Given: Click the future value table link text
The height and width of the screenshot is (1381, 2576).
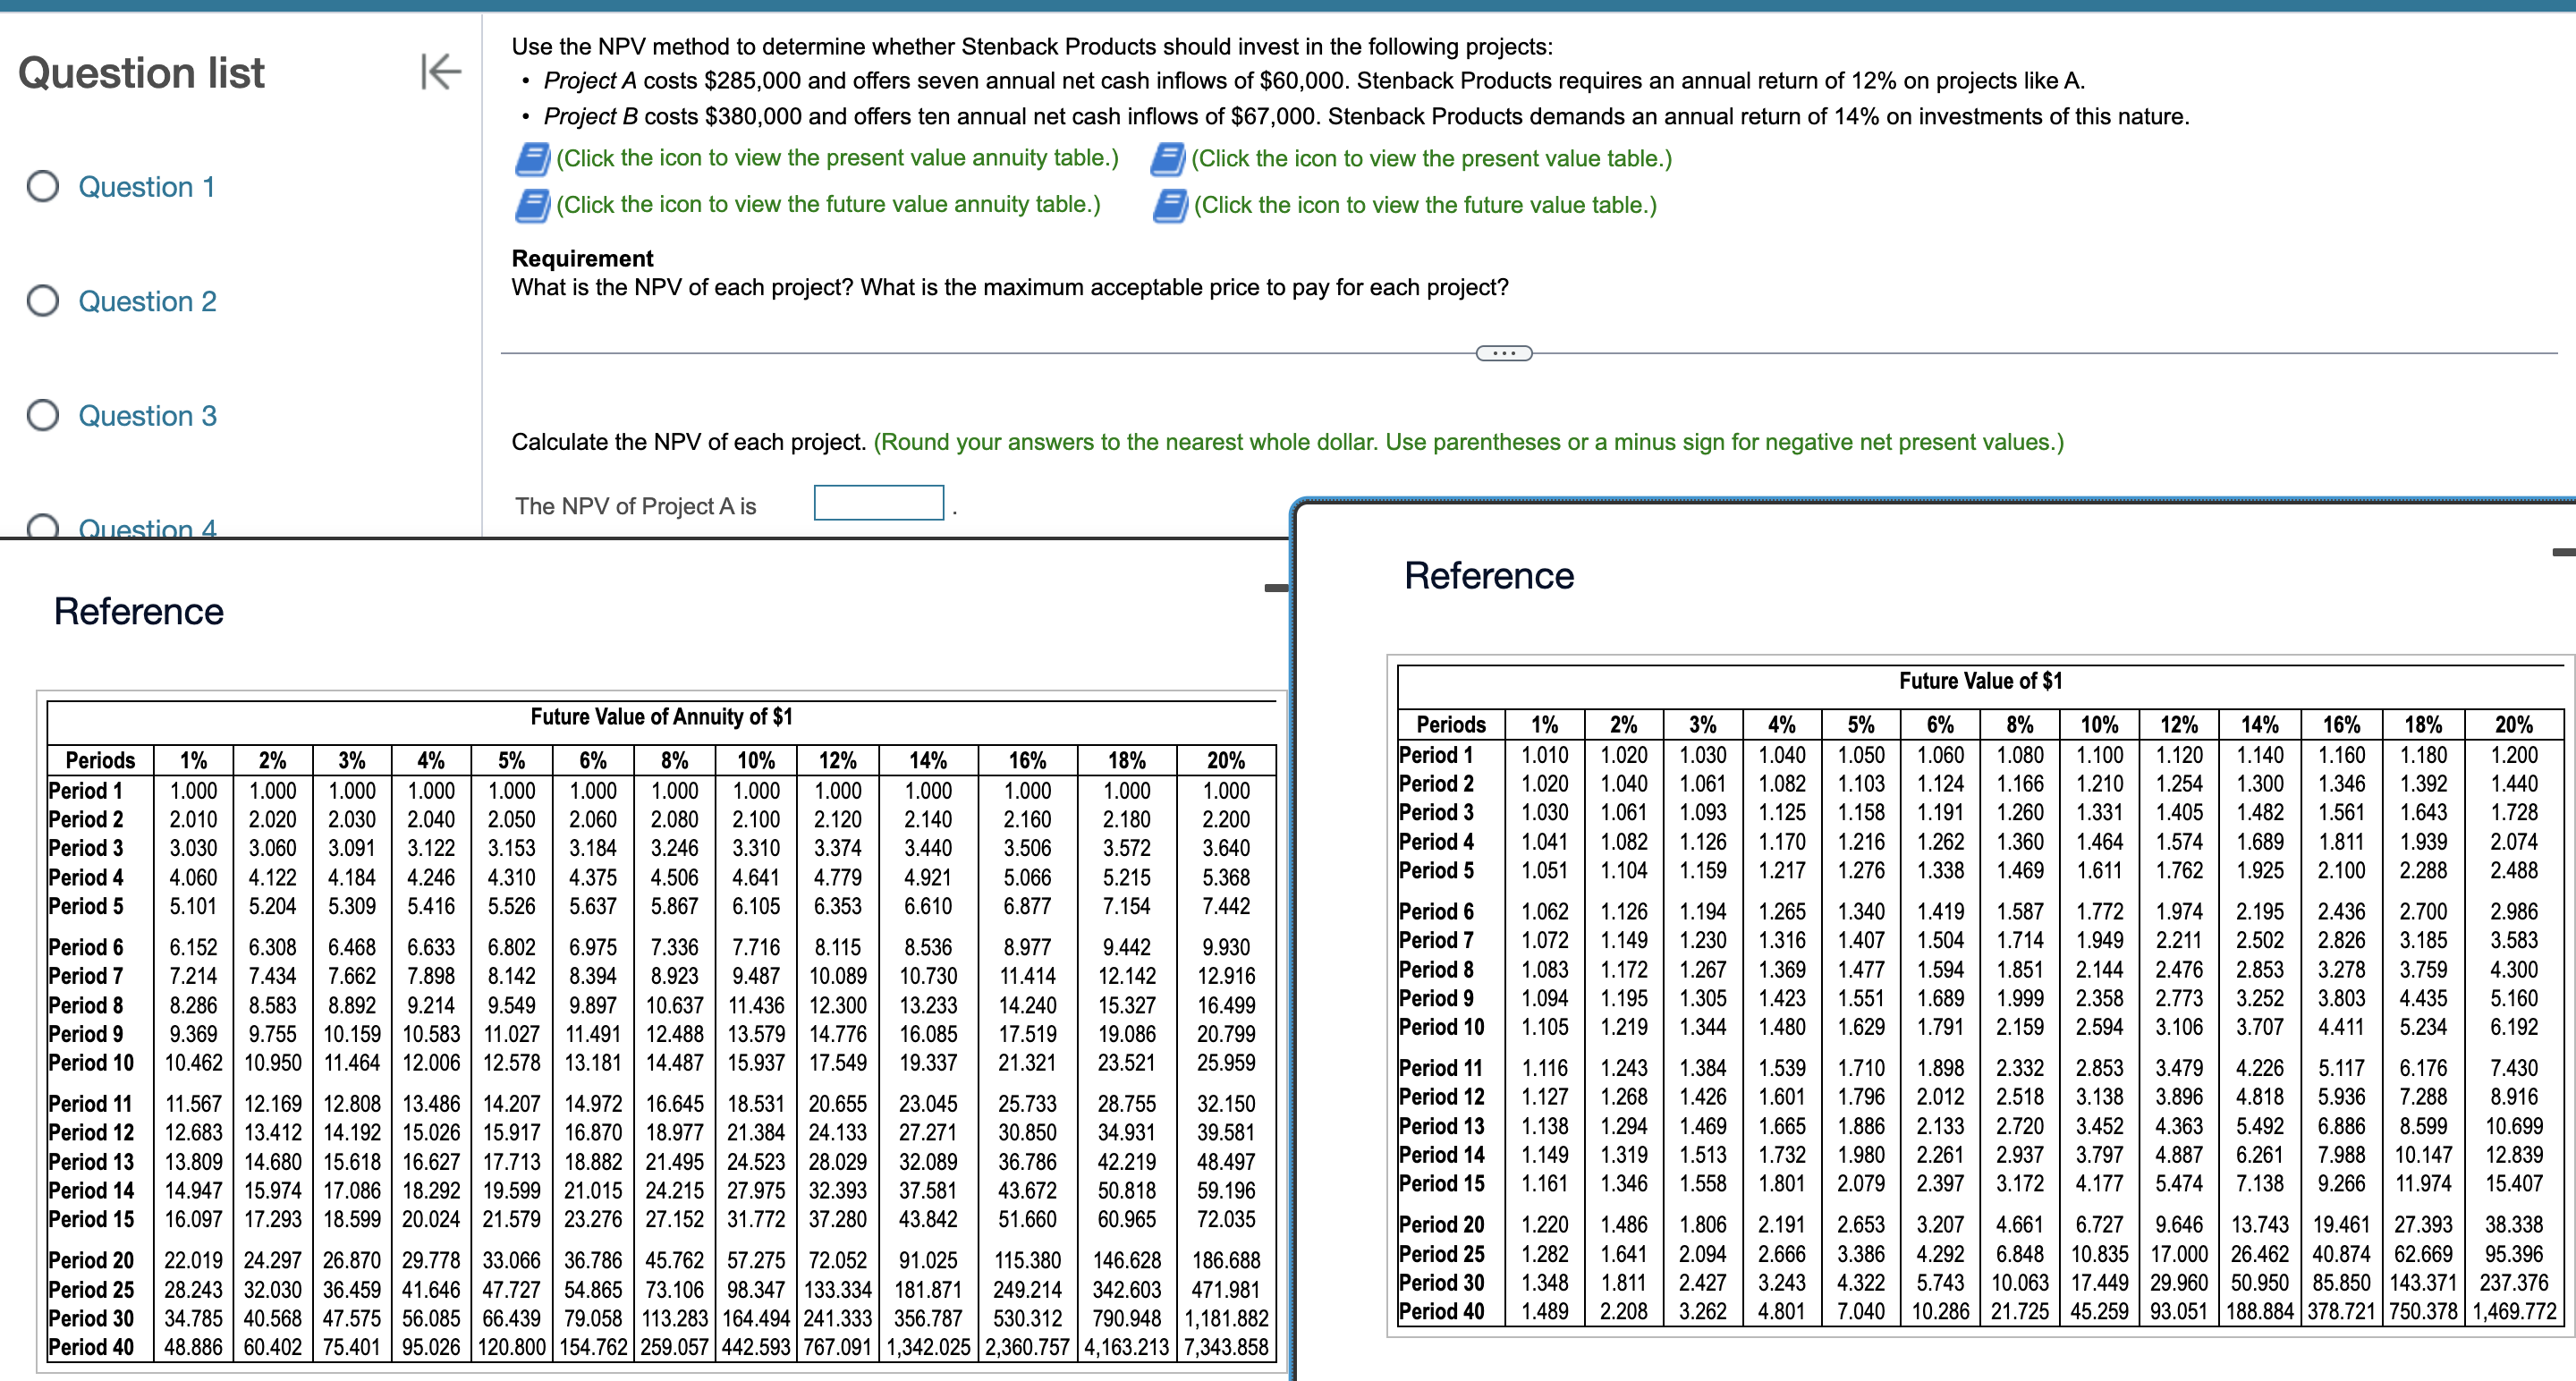Looking at the screenshot, I should click(x=1425, y=205).
